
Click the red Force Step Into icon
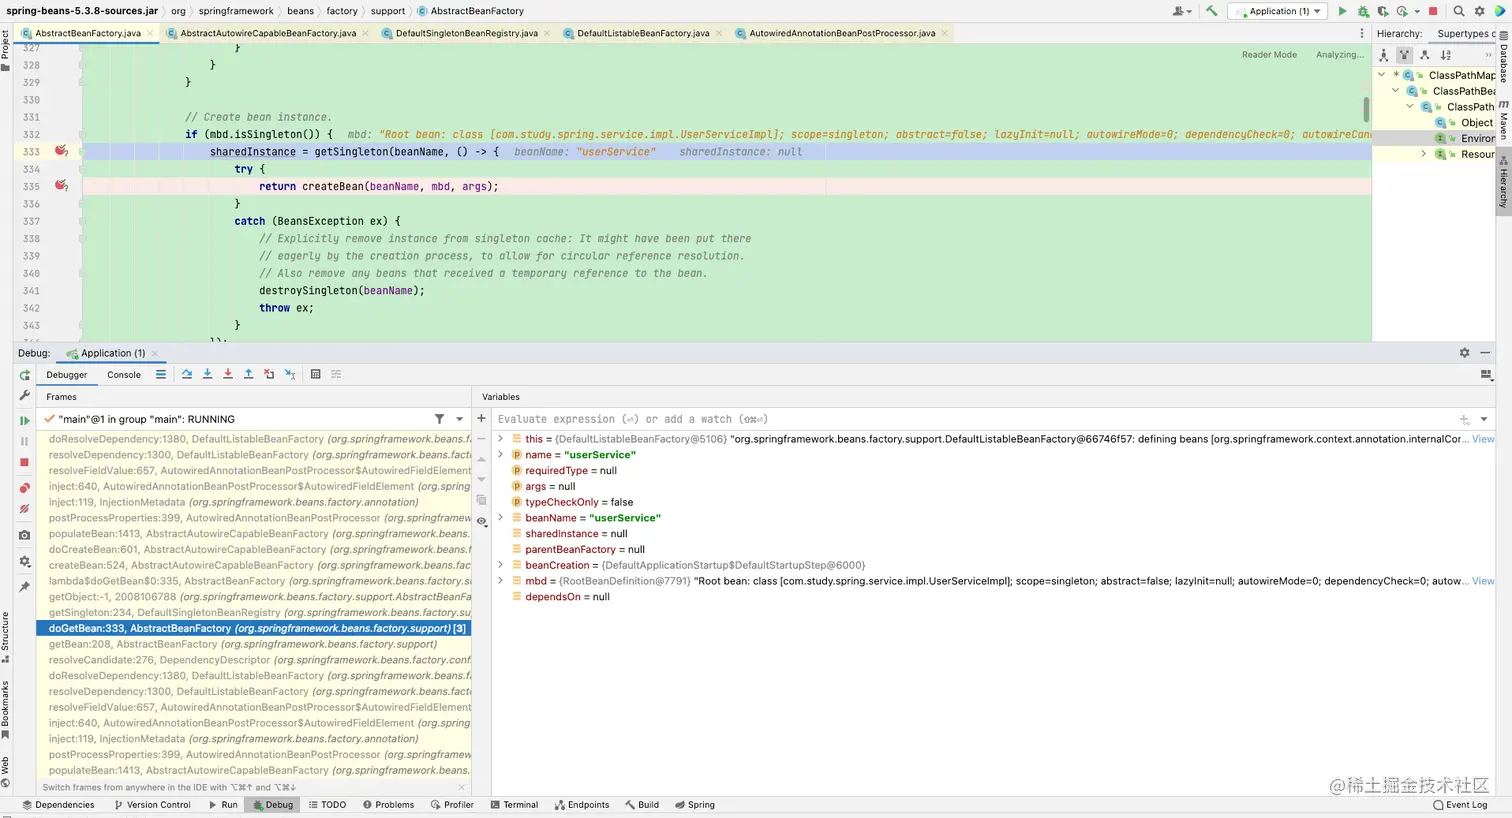[228, 374]
